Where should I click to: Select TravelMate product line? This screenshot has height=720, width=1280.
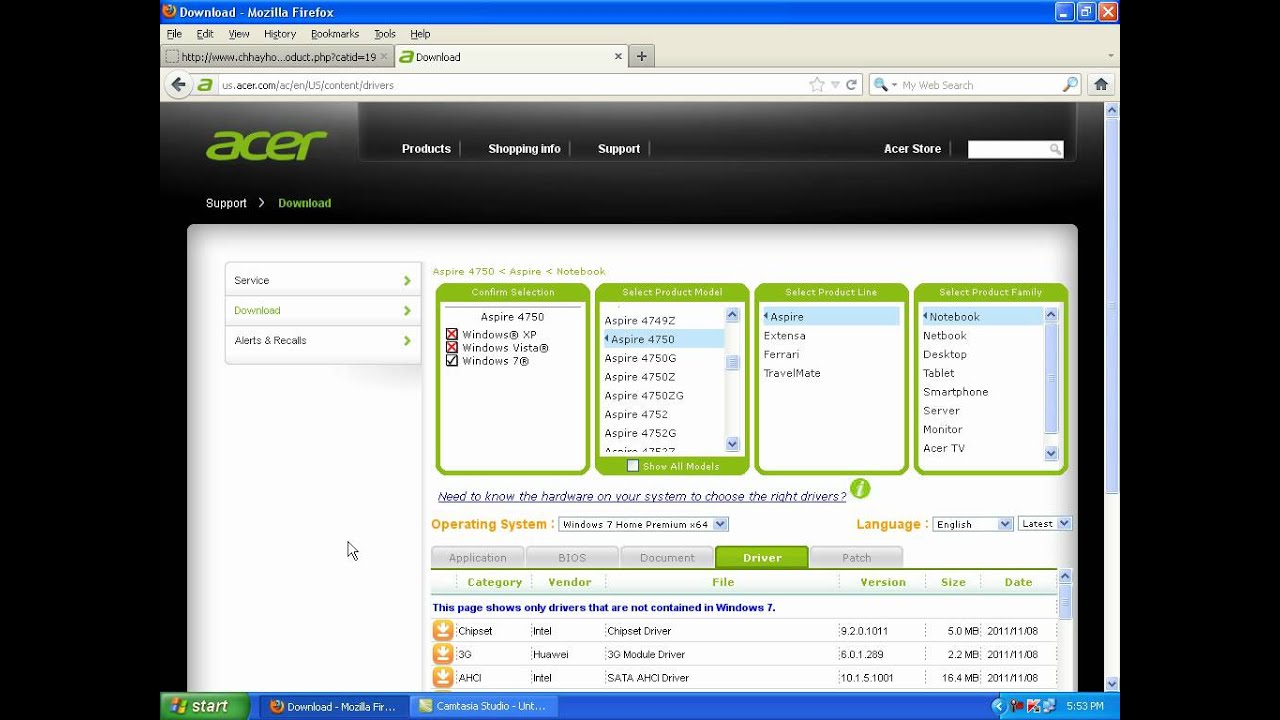pyautogui.click(x=792, y=373)
